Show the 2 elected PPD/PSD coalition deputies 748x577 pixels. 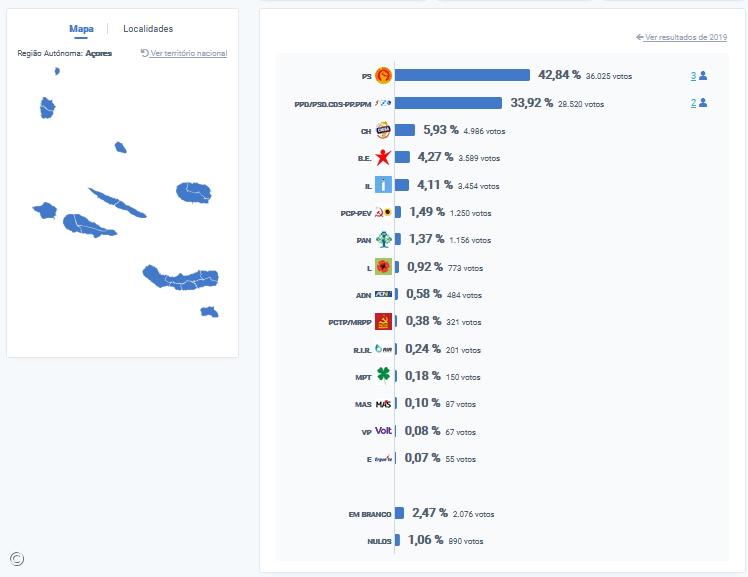coord(698,102)
